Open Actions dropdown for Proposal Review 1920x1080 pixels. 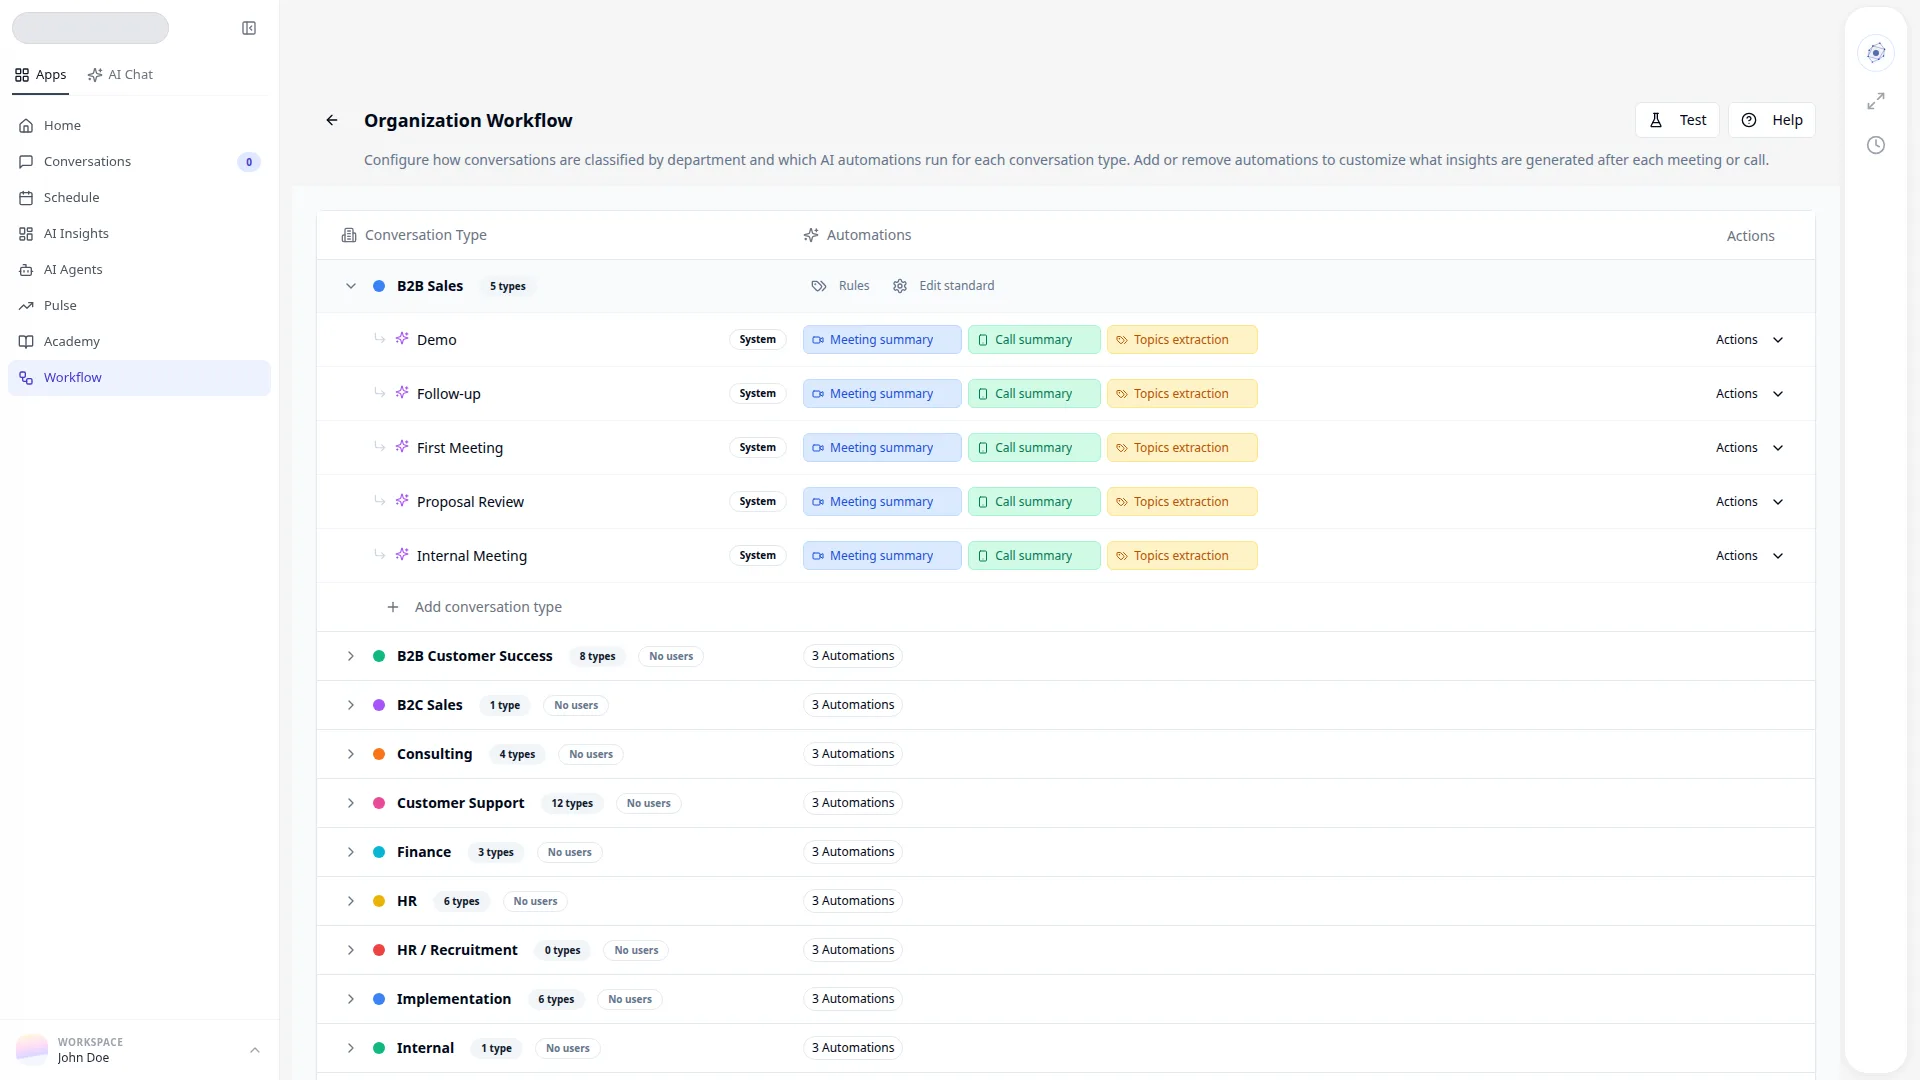coord(1750,502)
